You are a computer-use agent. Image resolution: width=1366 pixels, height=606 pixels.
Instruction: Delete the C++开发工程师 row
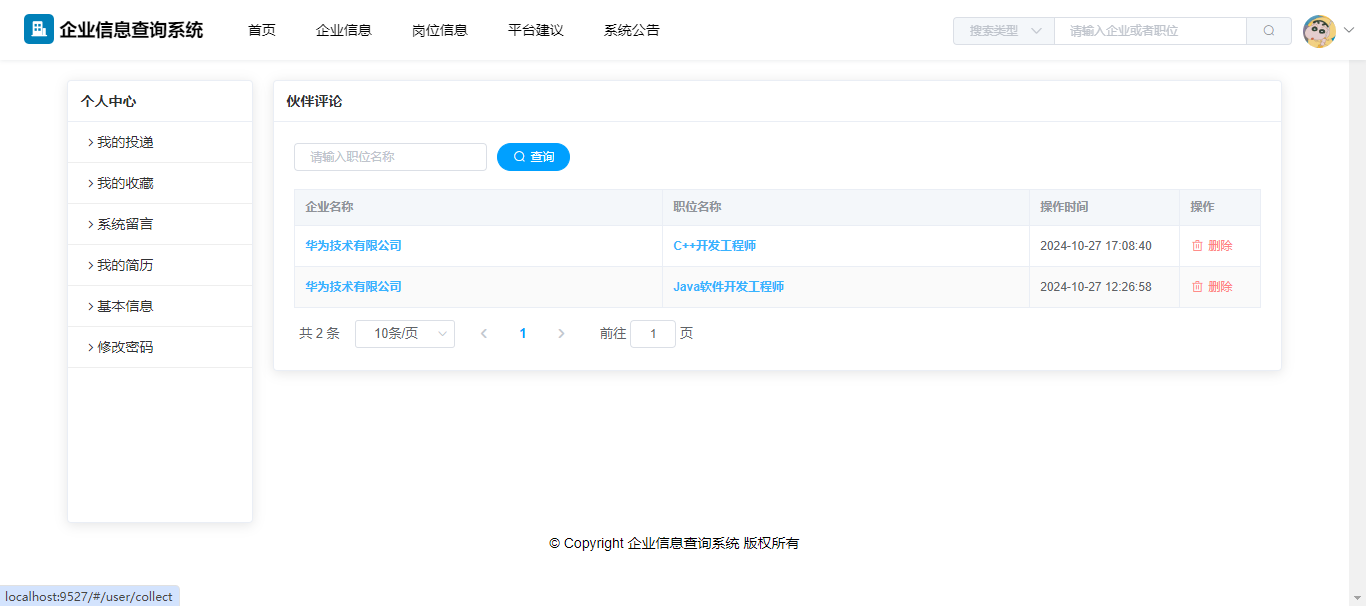point(1212,246)
